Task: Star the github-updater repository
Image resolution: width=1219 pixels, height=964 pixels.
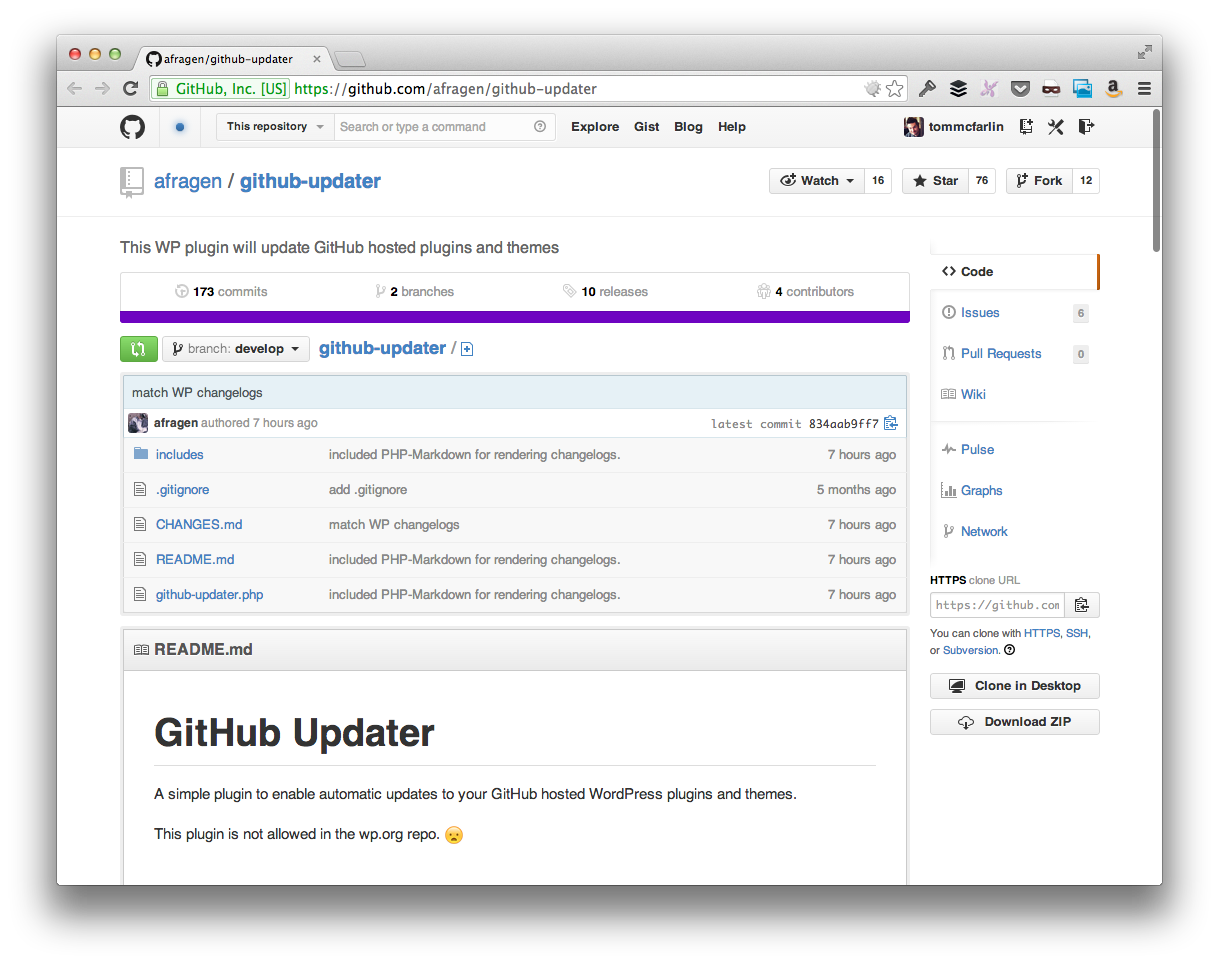Action: pyautogui.click(x=935, y=180)
